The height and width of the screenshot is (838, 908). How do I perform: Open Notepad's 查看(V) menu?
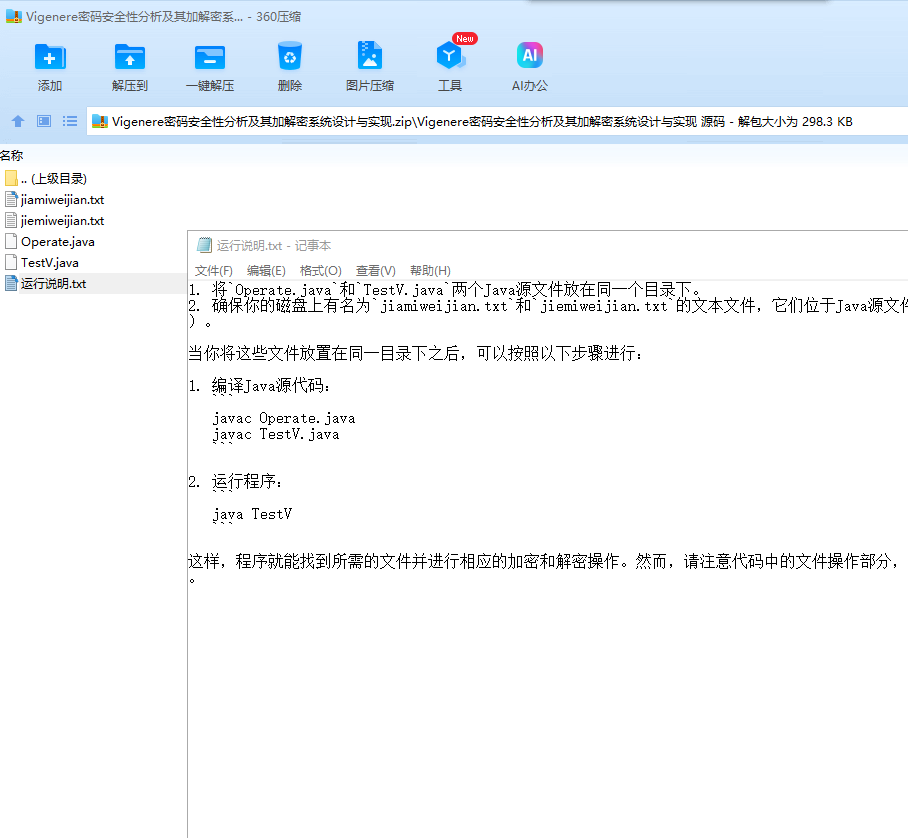point(375,270)
